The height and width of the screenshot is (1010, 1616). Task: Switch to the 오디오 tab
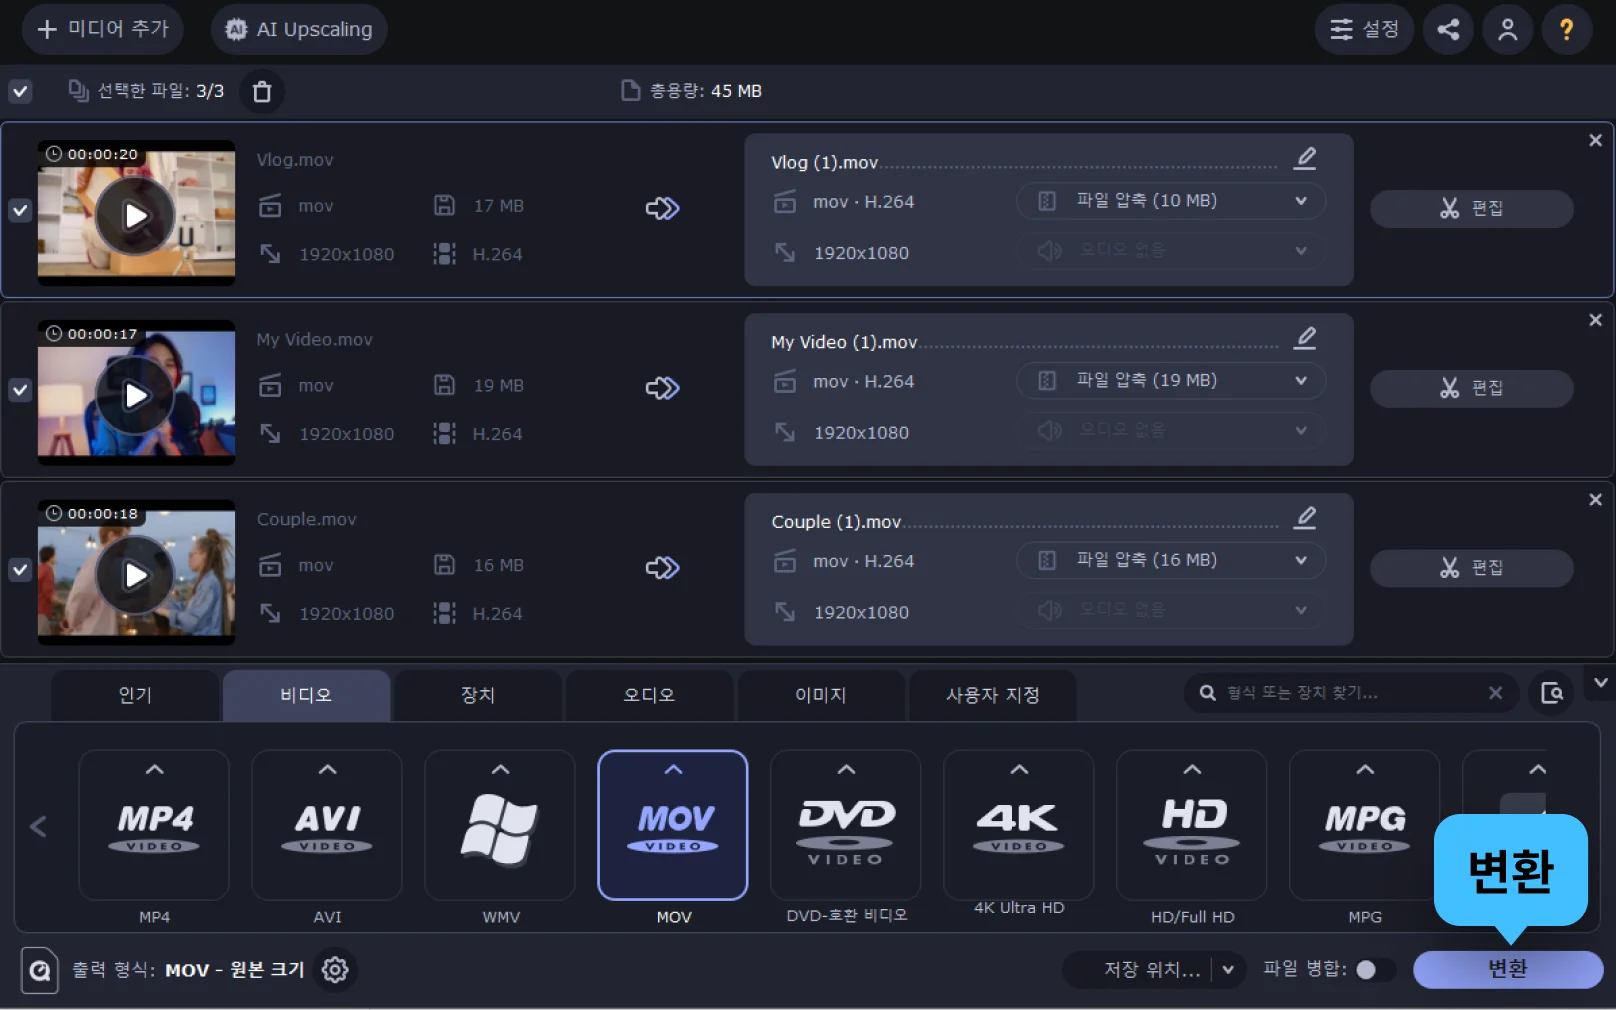point(649,695)
